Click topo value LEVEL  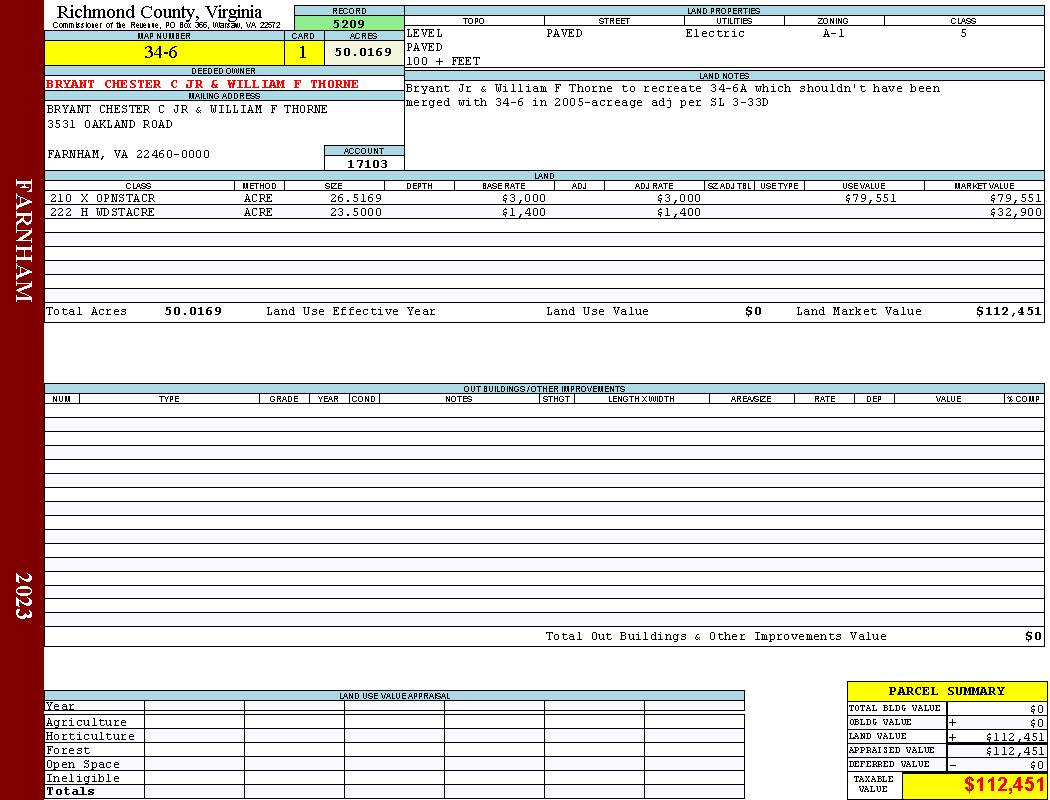point(425,33)
